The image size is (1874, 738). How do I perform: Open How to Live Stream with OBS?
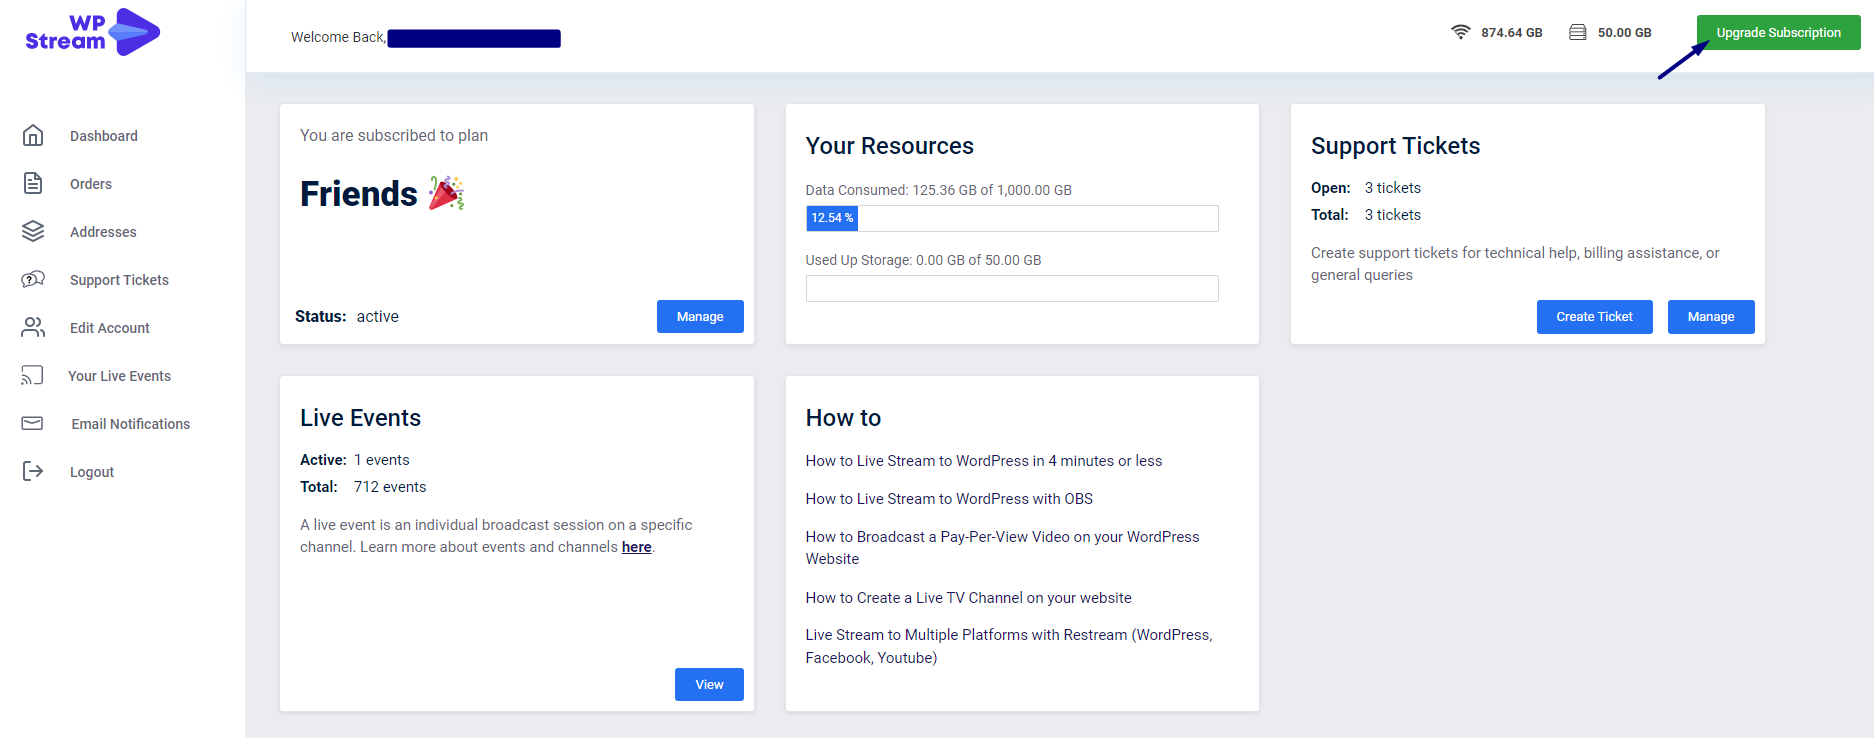pos(948,499)
